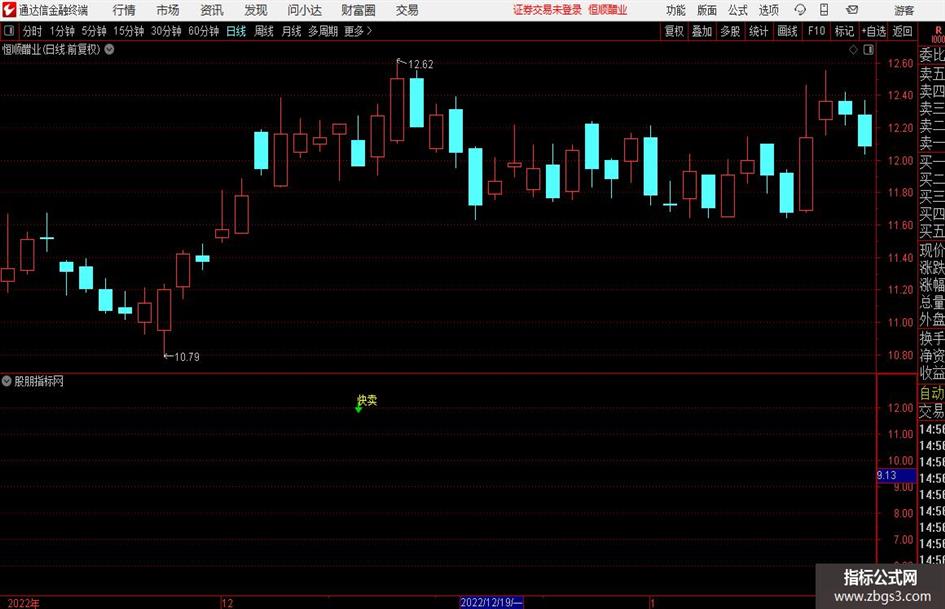
Task: Click the 复权 toolbar button
Action: (674, 31)
